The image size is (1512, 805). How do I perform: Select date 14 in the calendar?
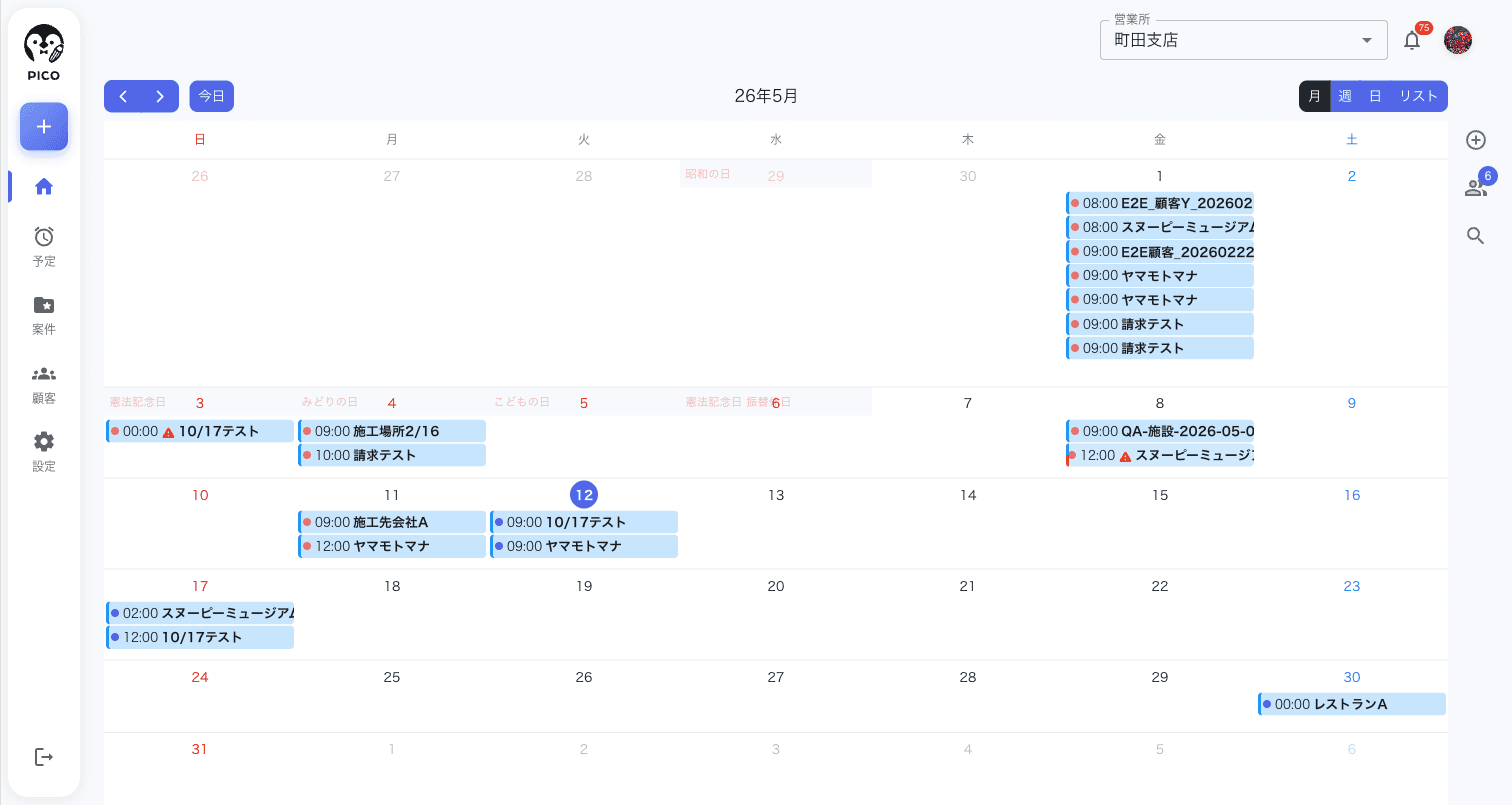point(968,495)
